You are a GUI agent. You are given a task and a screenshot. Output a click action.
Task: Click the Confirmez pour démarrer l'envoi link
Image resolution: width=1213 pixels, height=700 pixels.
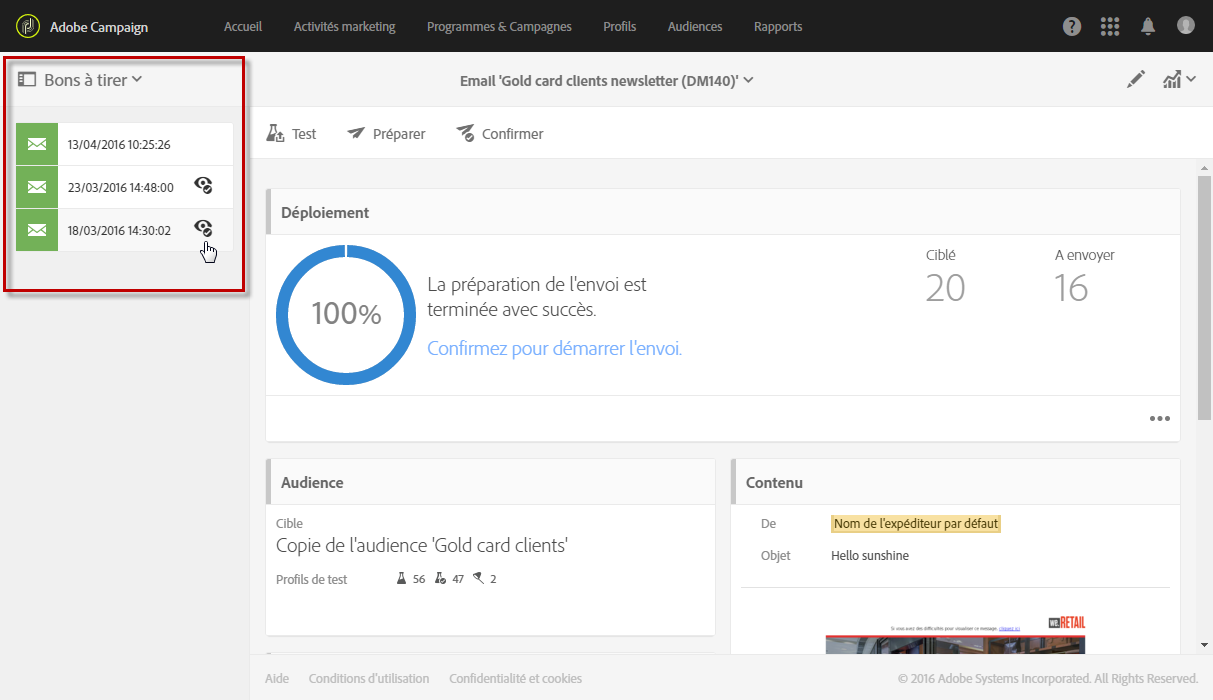pos(554,349)
